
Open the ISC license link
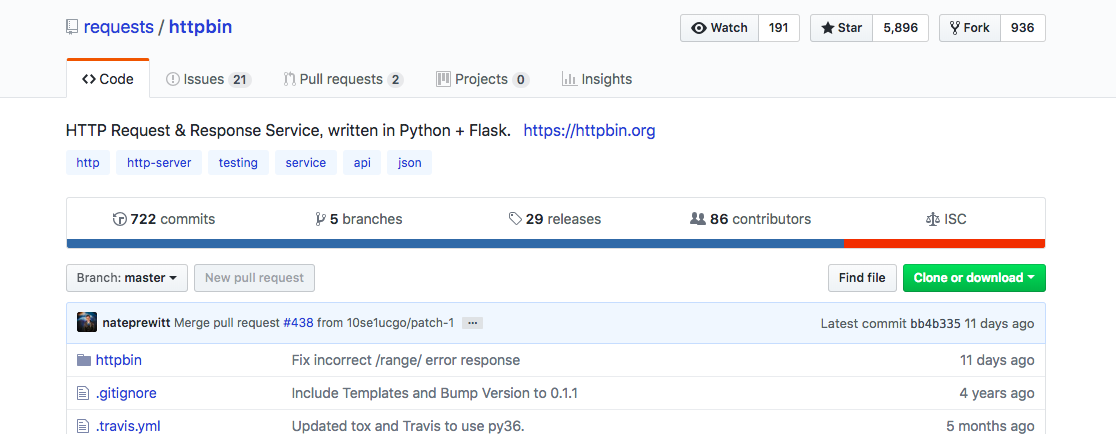tap(946, 219)
